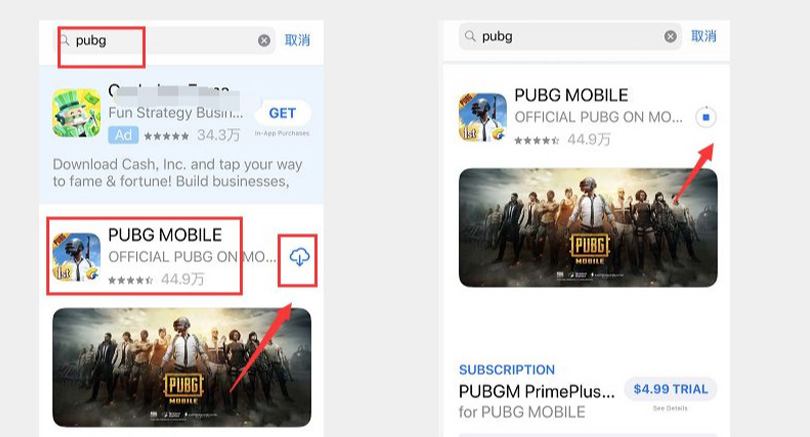Open left PUBG MOBILE banner screenshot
Screen dimensions: 810x437
pos(182,367)
